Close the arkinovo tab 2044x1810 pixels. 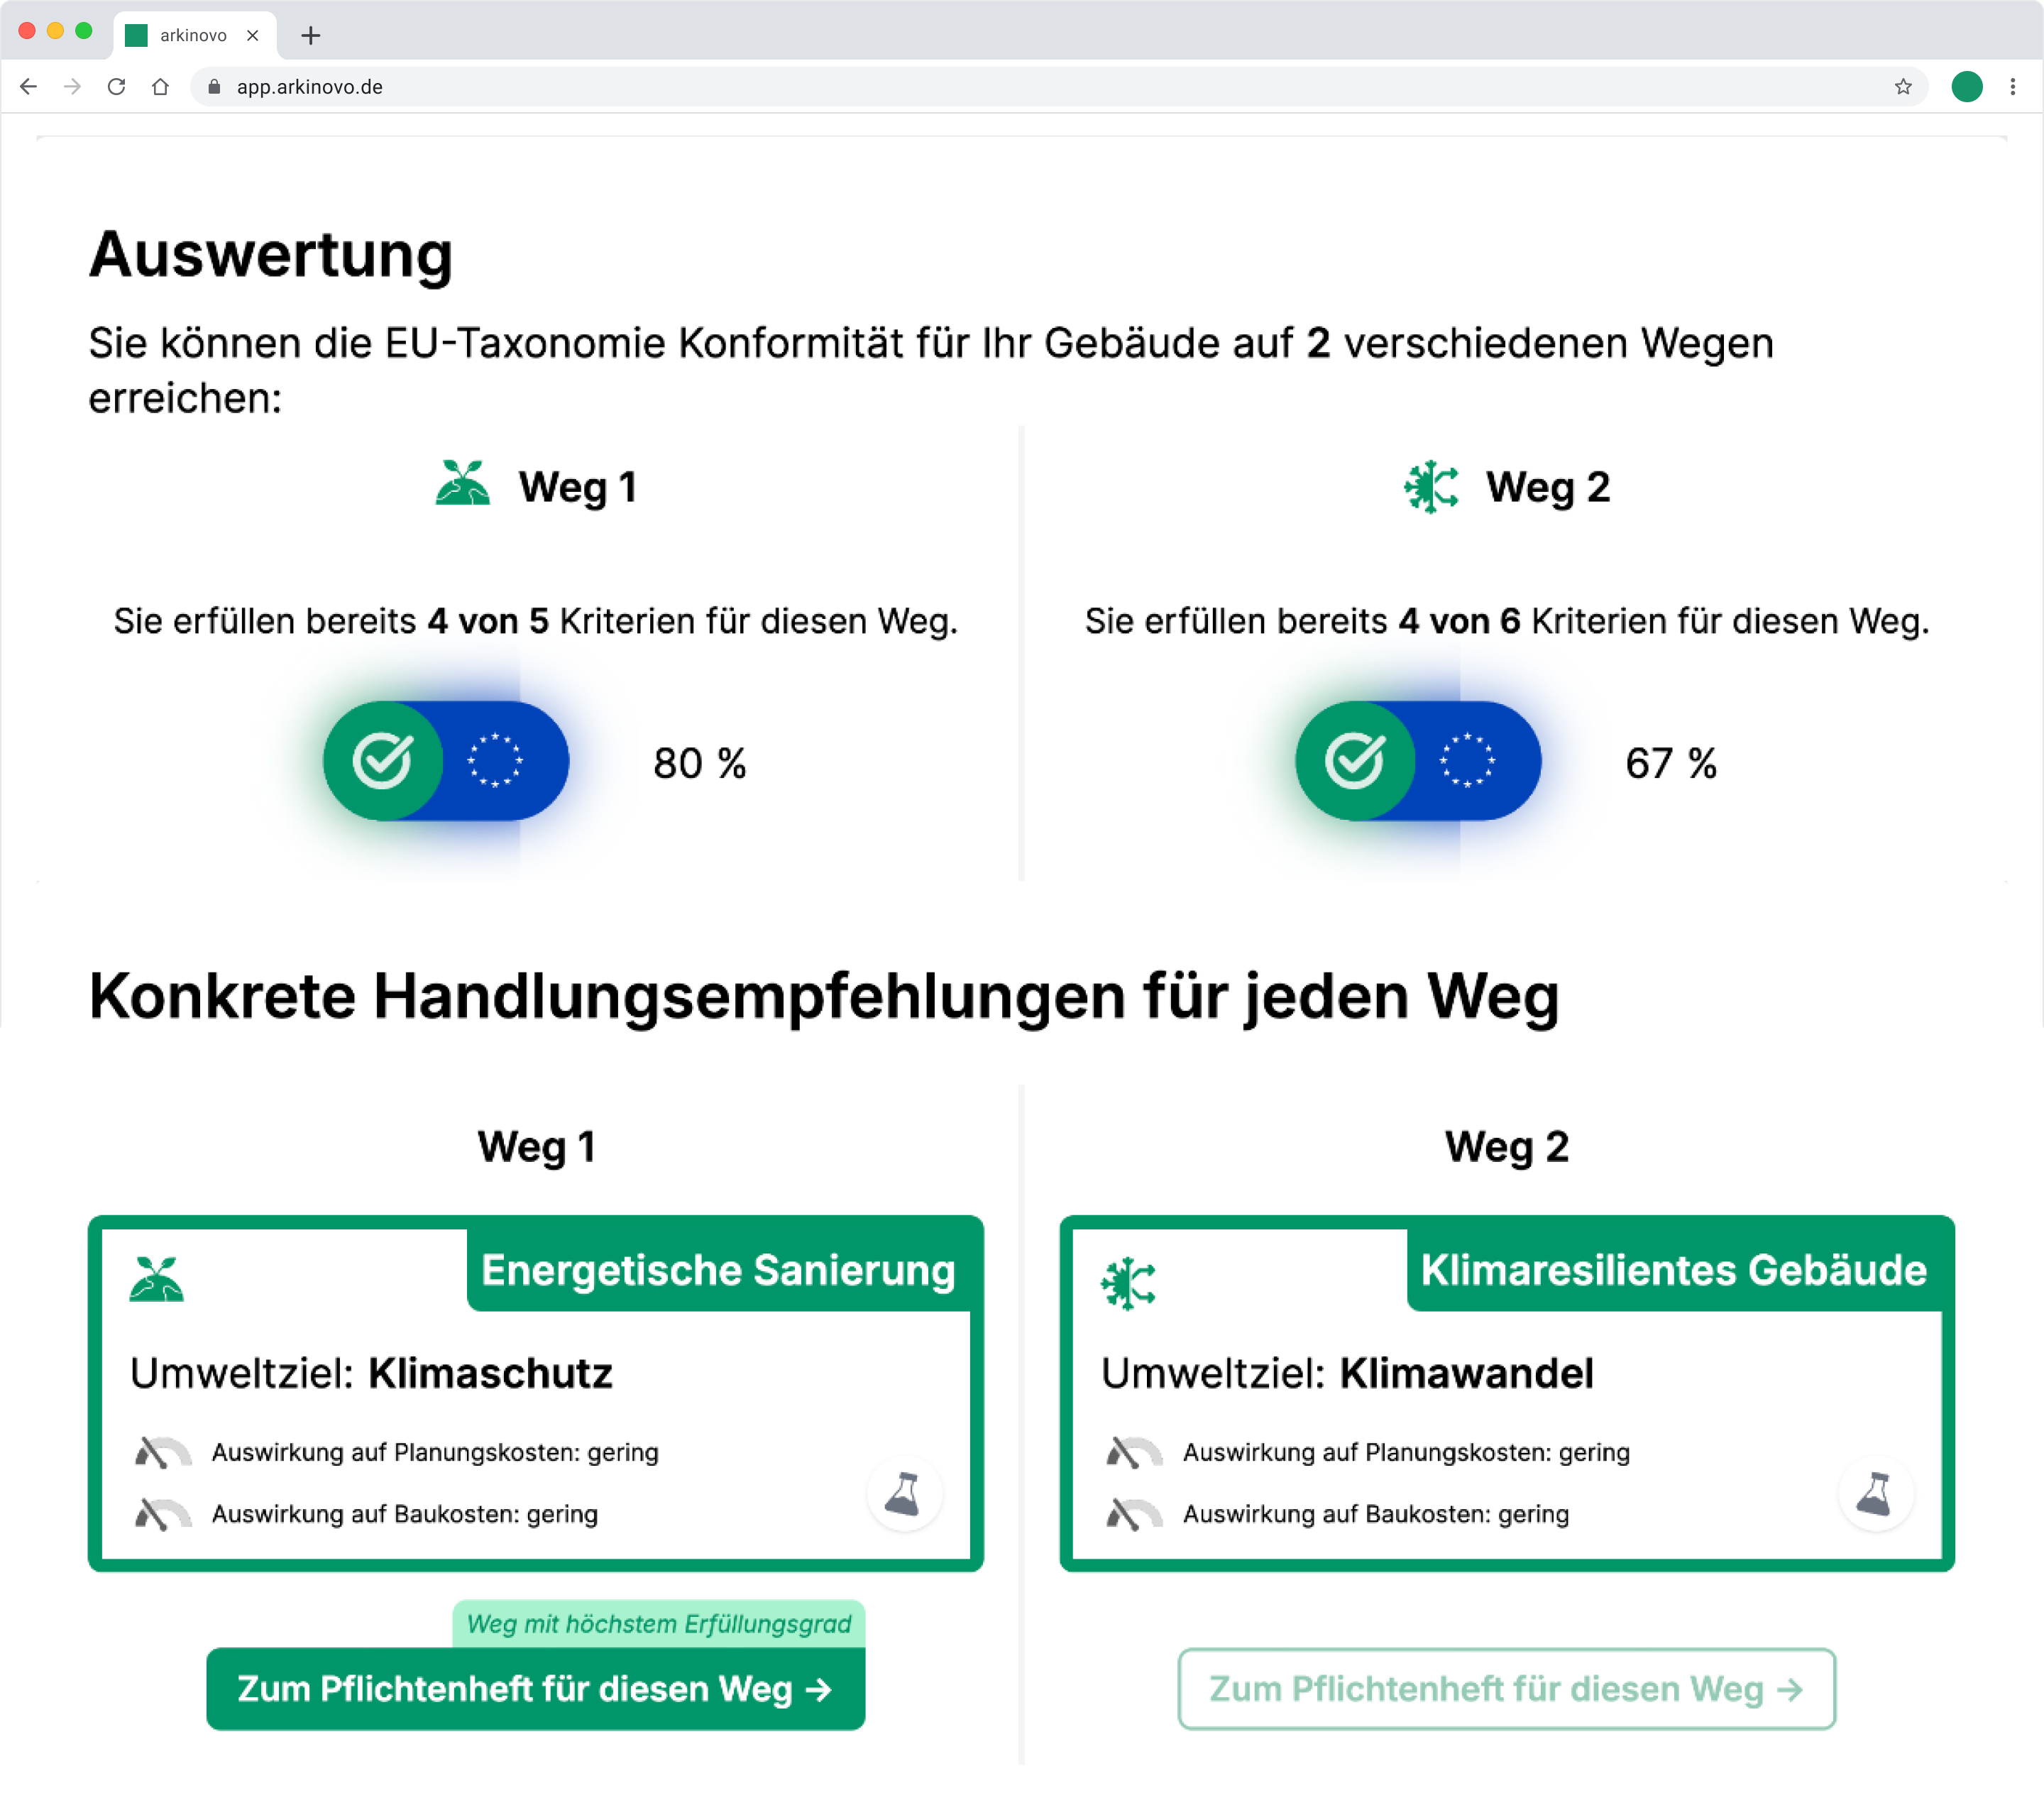click(253, 36)
